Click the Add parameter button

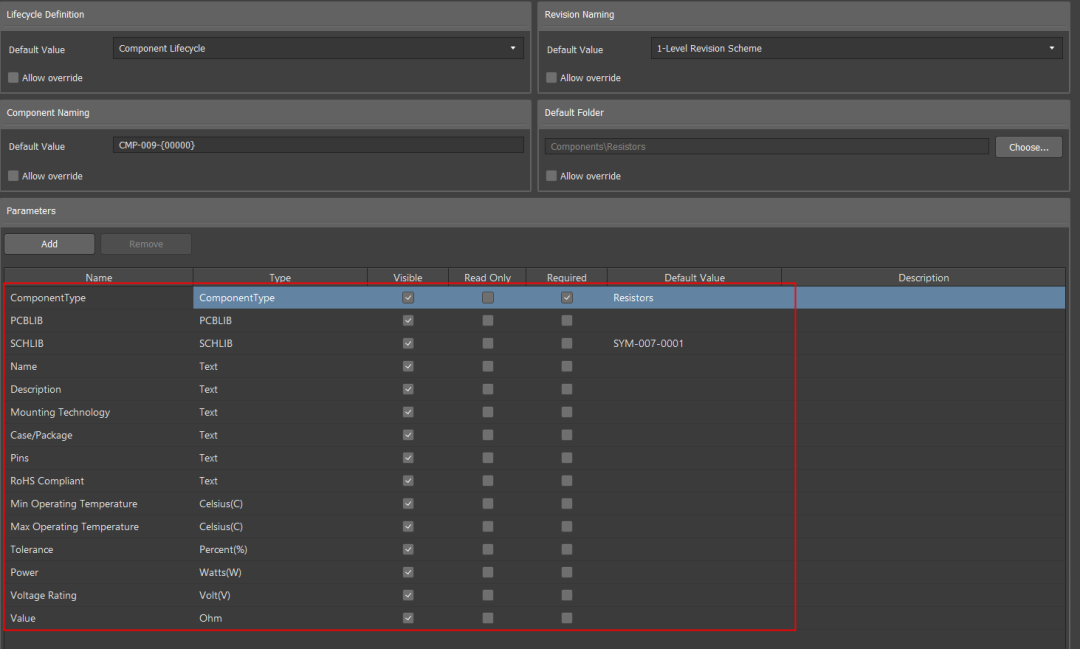(50, 244)
